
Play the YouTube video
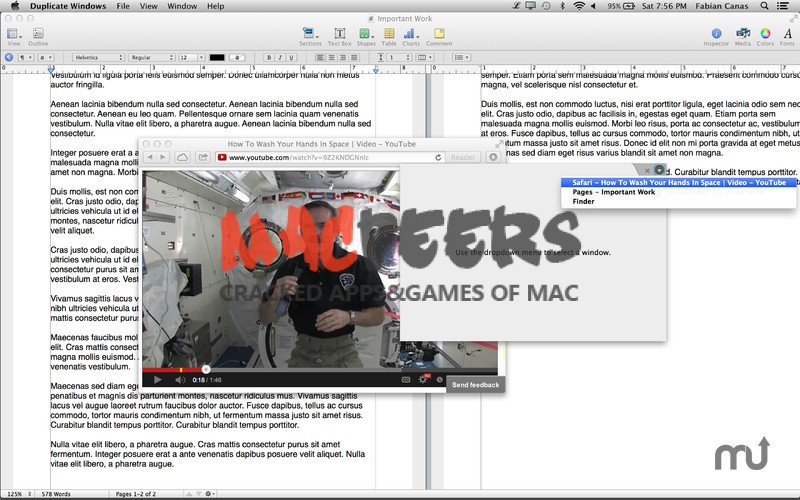click(158, 380)
